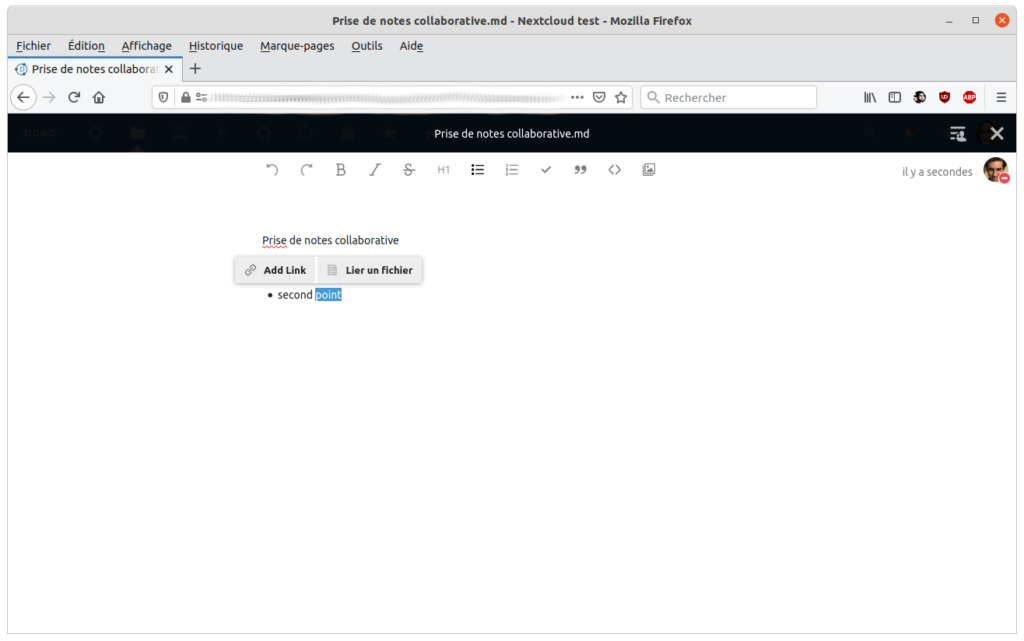1024x641 pixels.
Task: Open the Firefox library icon
Action: (870, 97)
